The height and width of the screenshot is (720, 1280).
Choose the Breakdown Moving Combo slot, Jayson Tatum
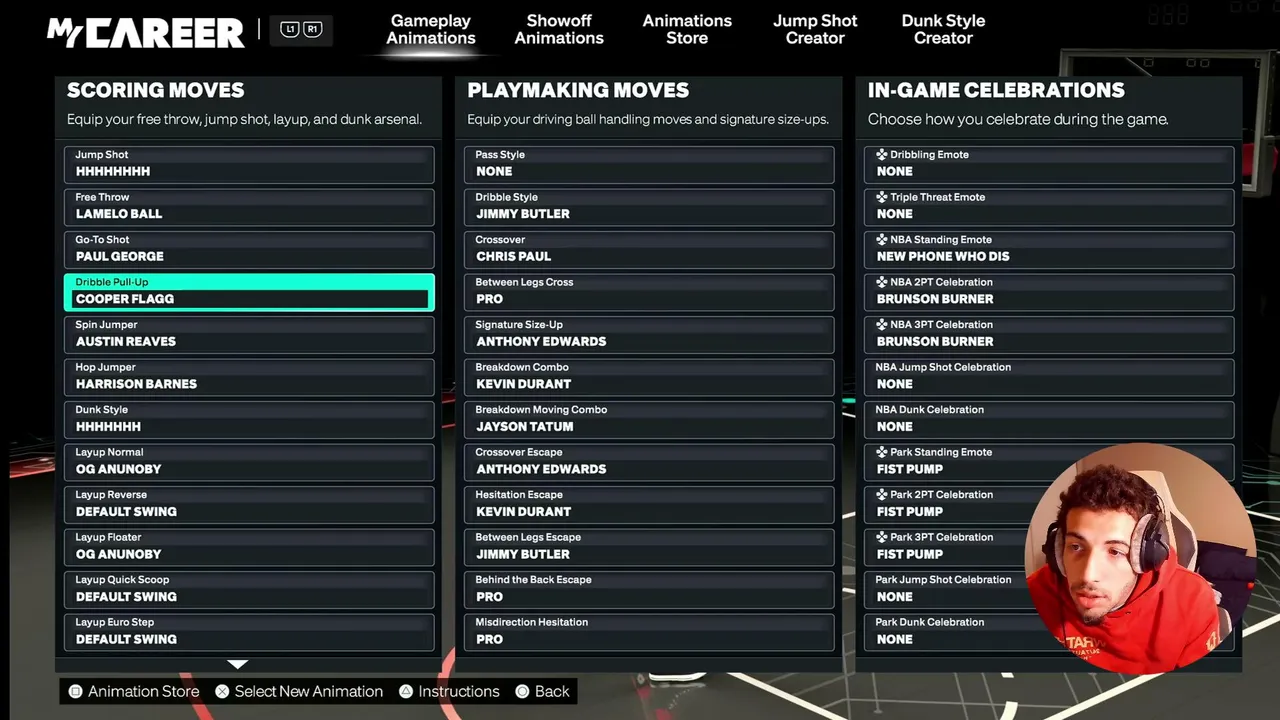[649, 420]
